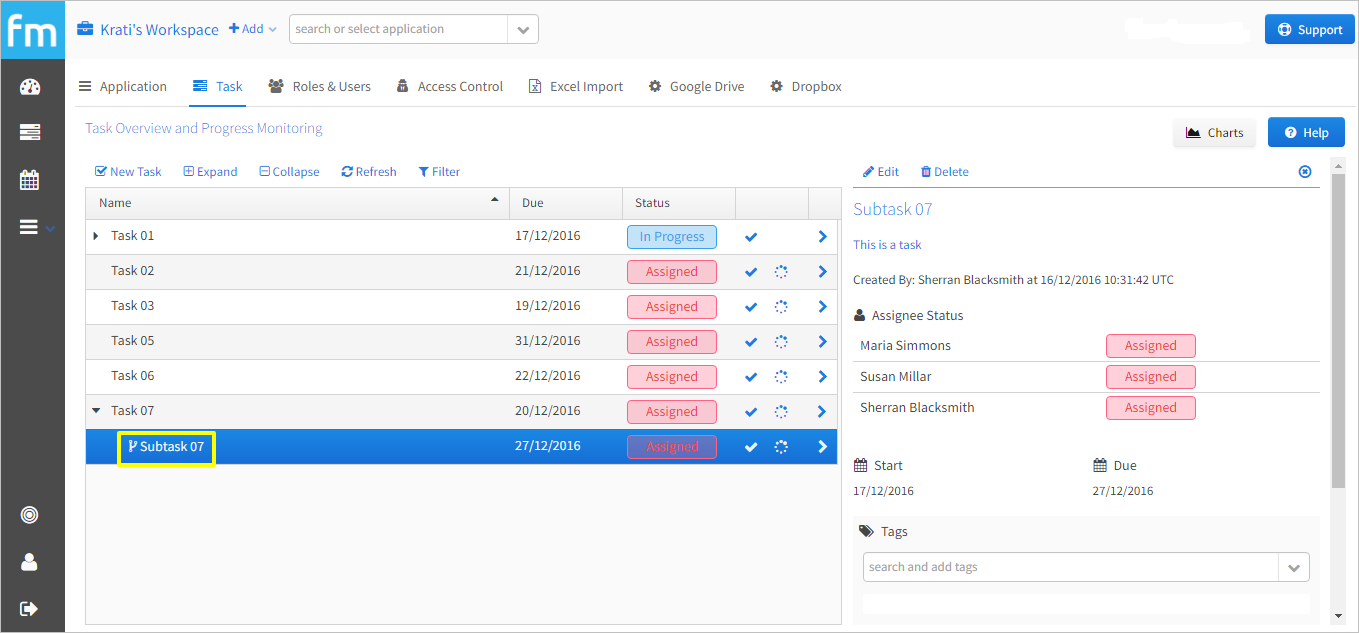
Task: Mark Task 02 complete with checkmark
Action: click(751, 272)
